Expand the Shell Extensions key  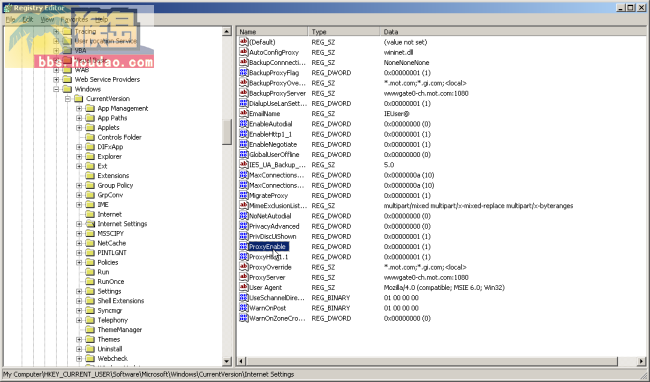click(x=79, y=301)
